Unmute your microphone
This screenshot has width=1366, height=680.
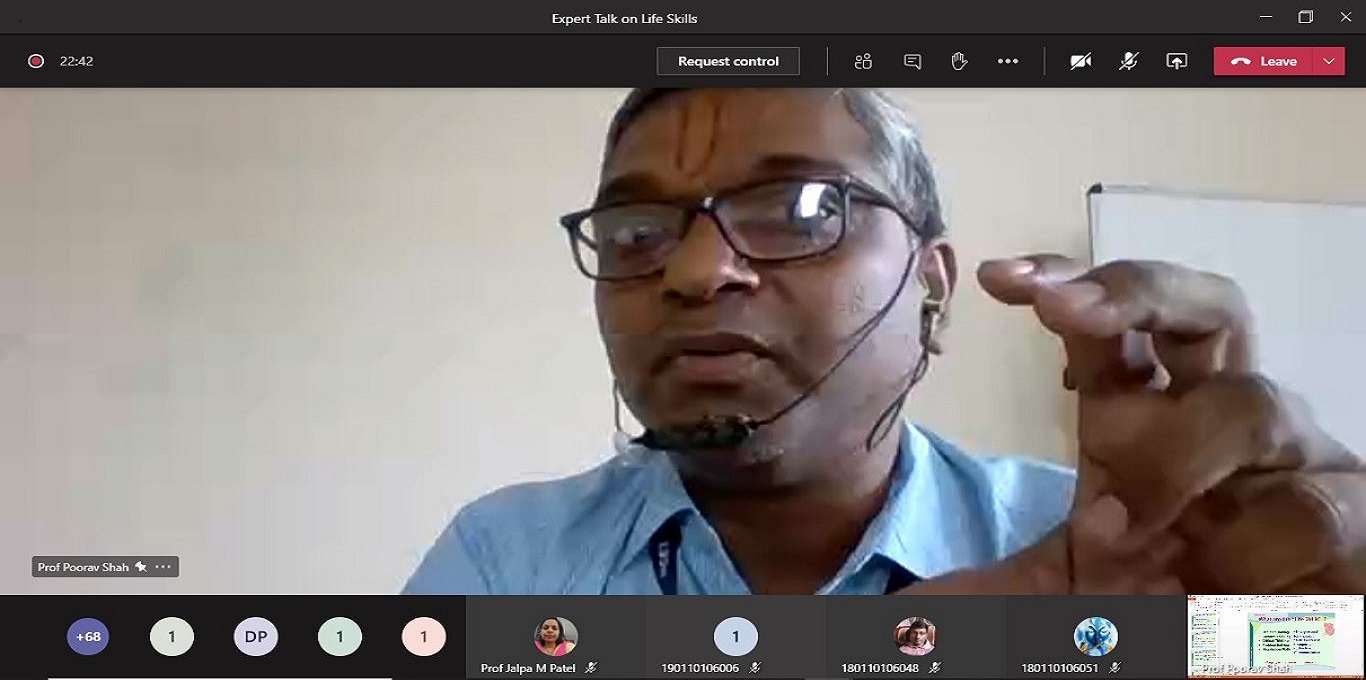1128,61
